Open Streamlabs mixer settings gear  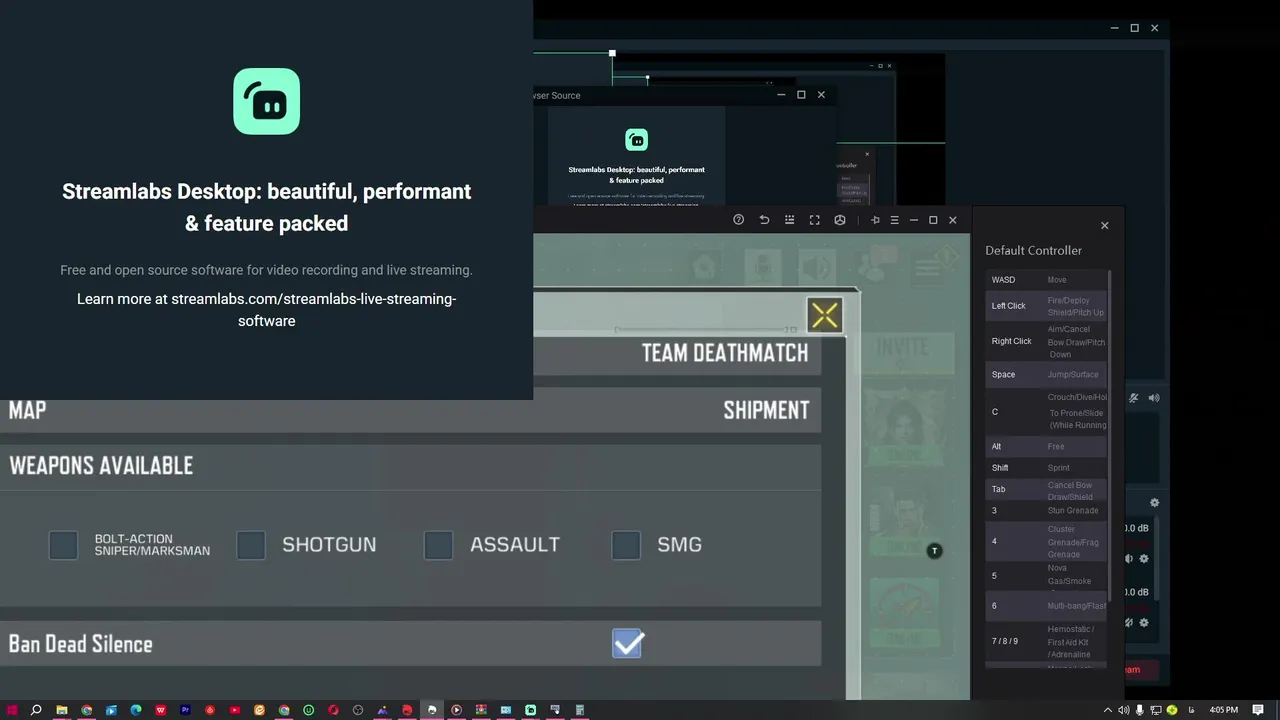pyautogui.click(x=1154, y=503)
